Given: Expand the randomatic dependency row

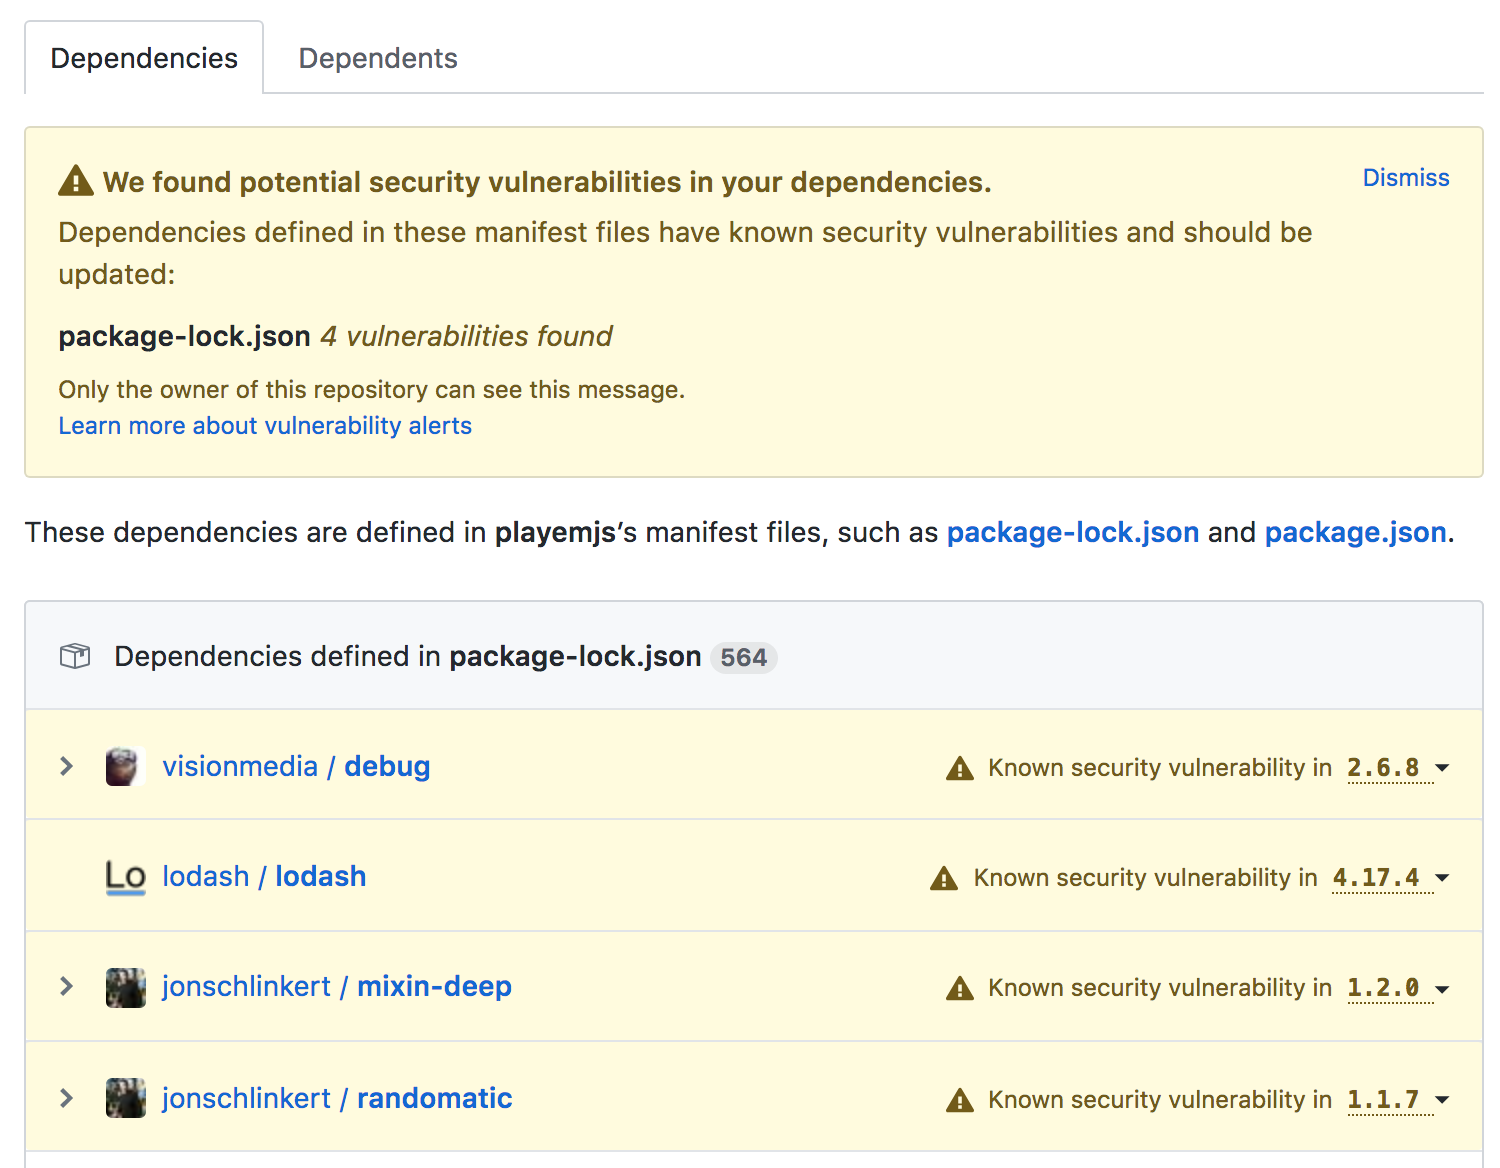Looking at the screenshot, I should click(67, 1098).
